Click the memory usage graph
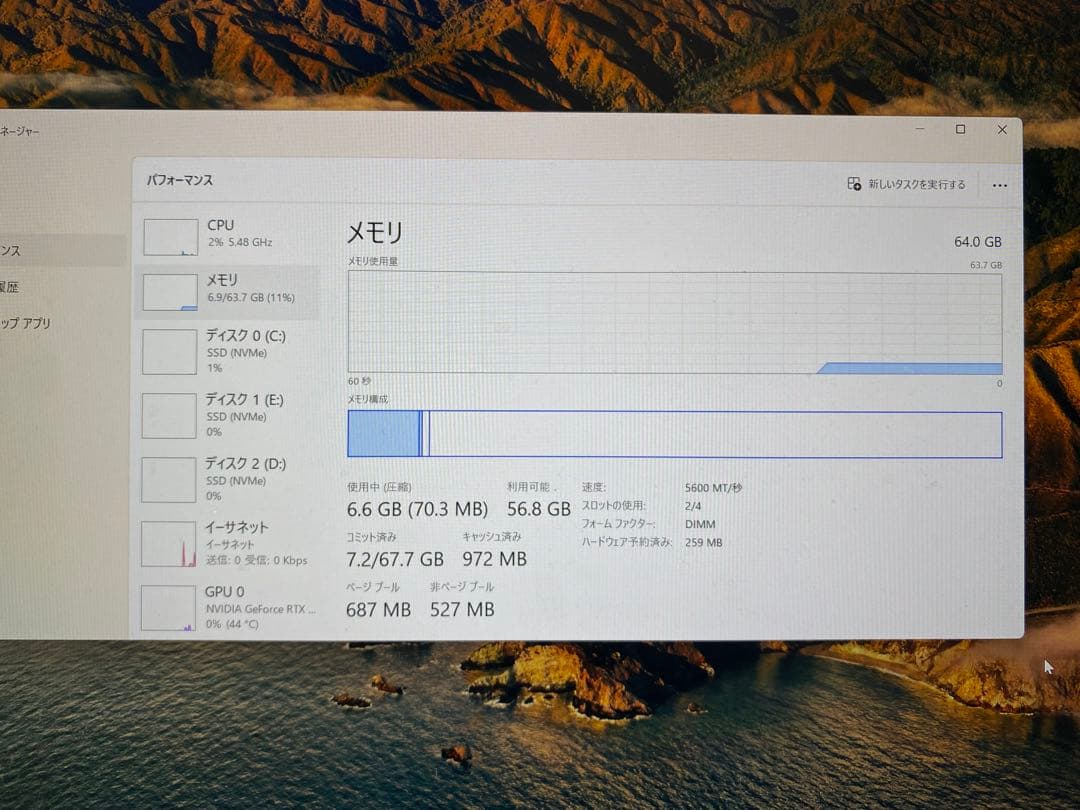 [674, 320]
